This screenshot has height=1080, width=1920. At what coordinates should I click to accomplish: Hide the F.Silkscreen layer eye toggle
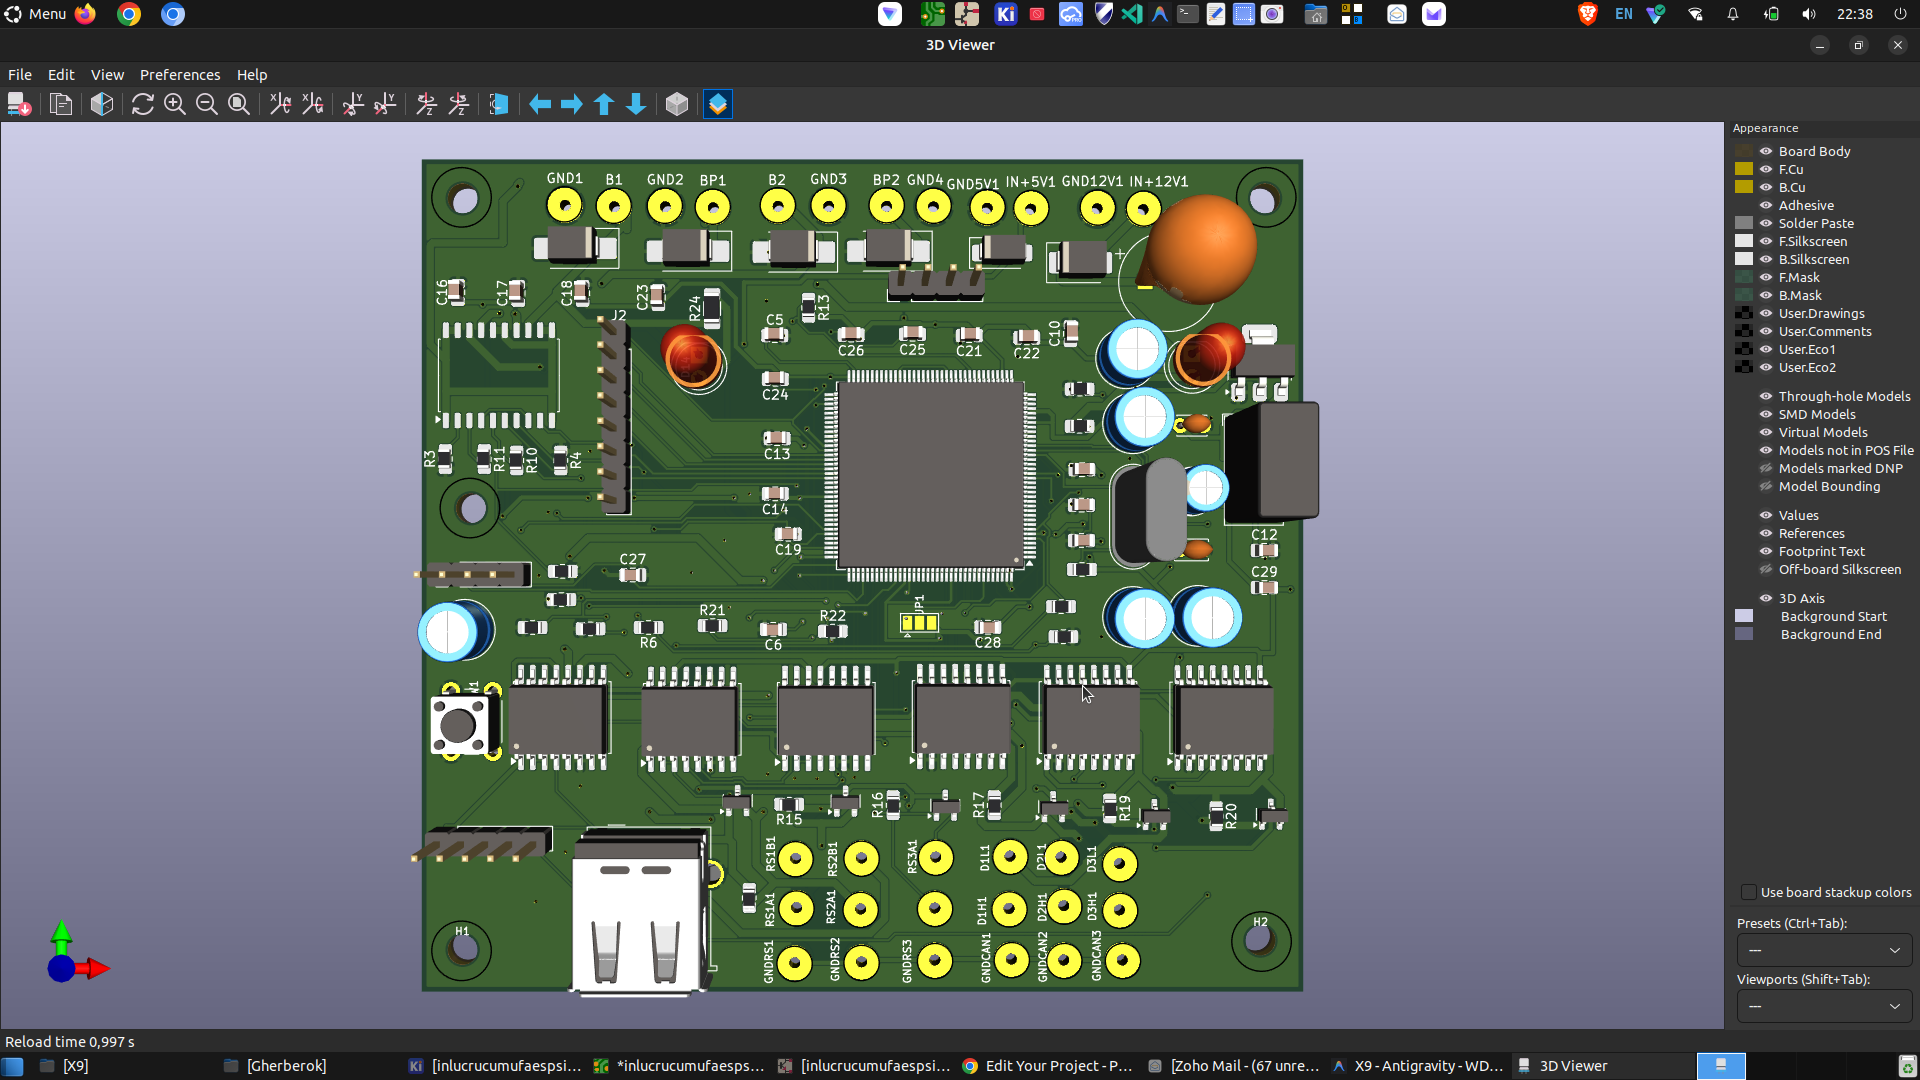coord(1766,241)
